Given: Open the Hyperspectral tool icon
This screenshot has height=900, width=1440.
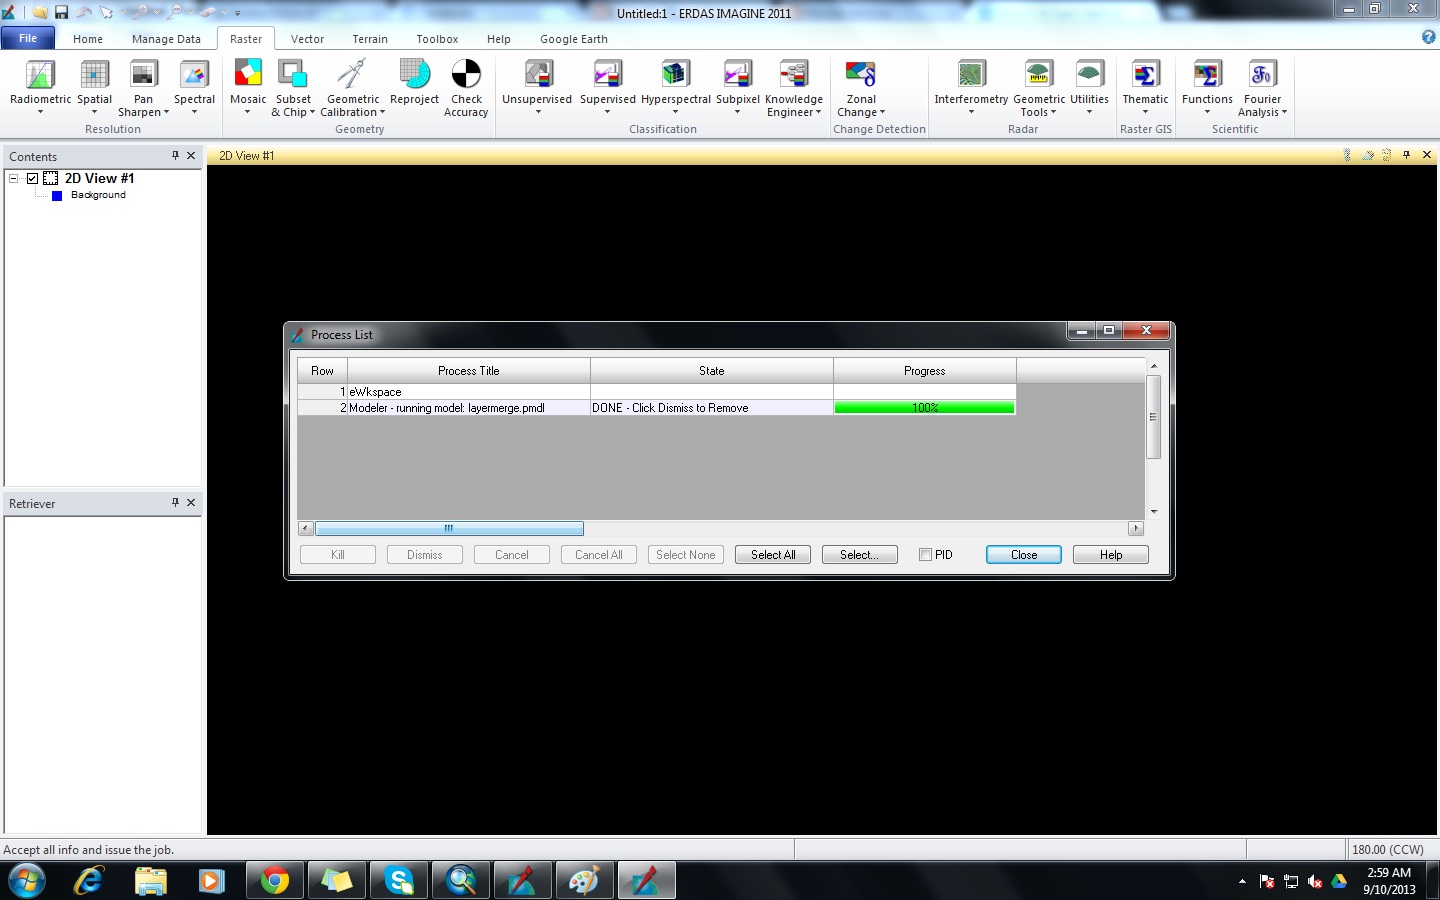Looking at the screenshot, I should coord(675,75).
